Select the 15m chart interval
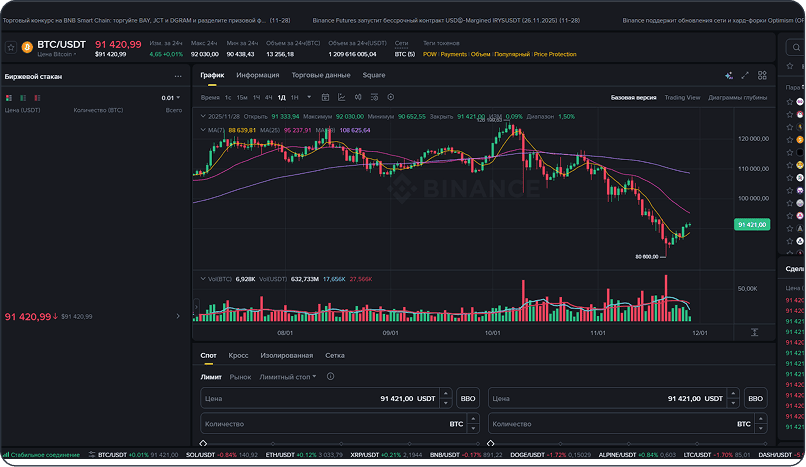 (242, 98)
